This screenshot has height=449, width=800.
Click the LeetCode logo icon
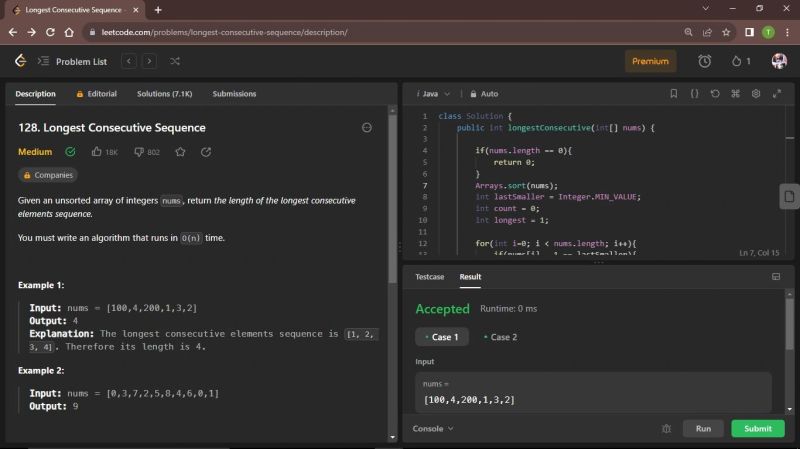(20, 61)
